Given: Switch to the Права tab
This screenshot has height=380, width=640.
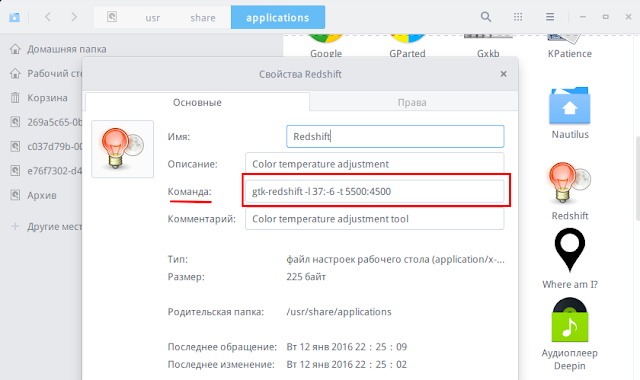Looking at the screenshot, I should click(x=412, y=102).
